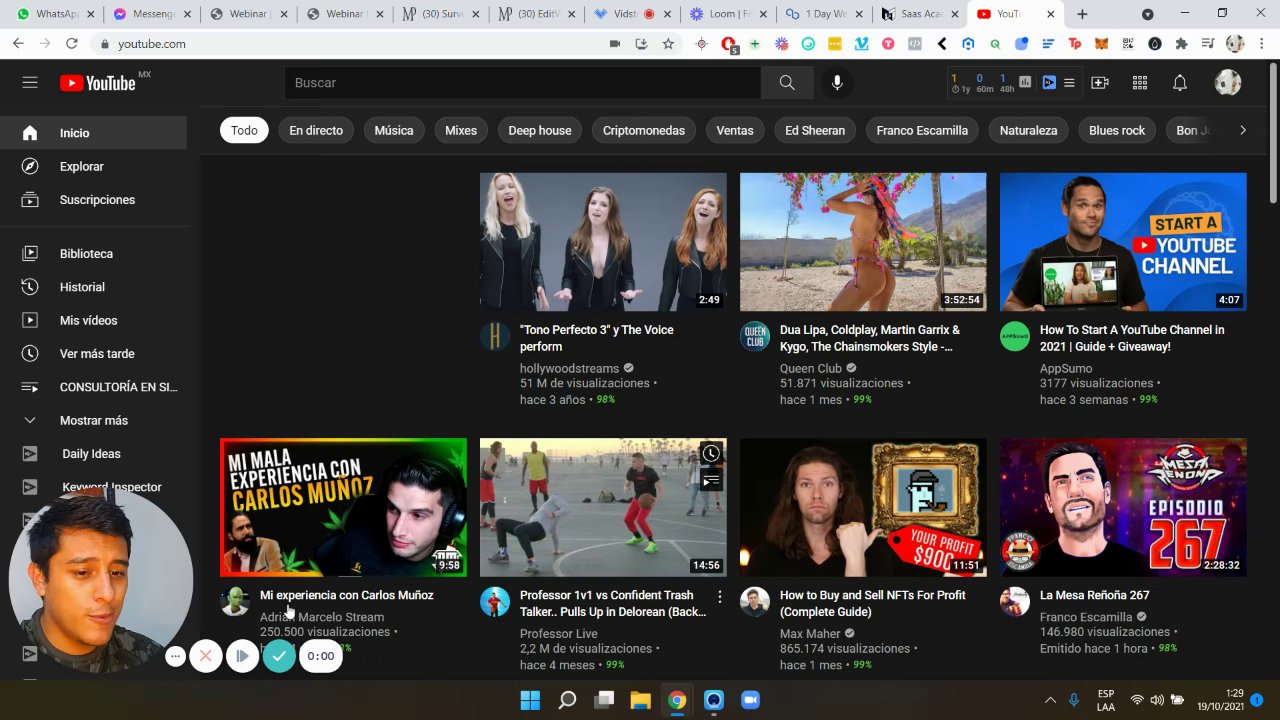The height and width of the screenshot is (720, 1280).
Task: Select the Ed Sheeran filter chip
Action: pyautogui.click(x=815, y=131)
